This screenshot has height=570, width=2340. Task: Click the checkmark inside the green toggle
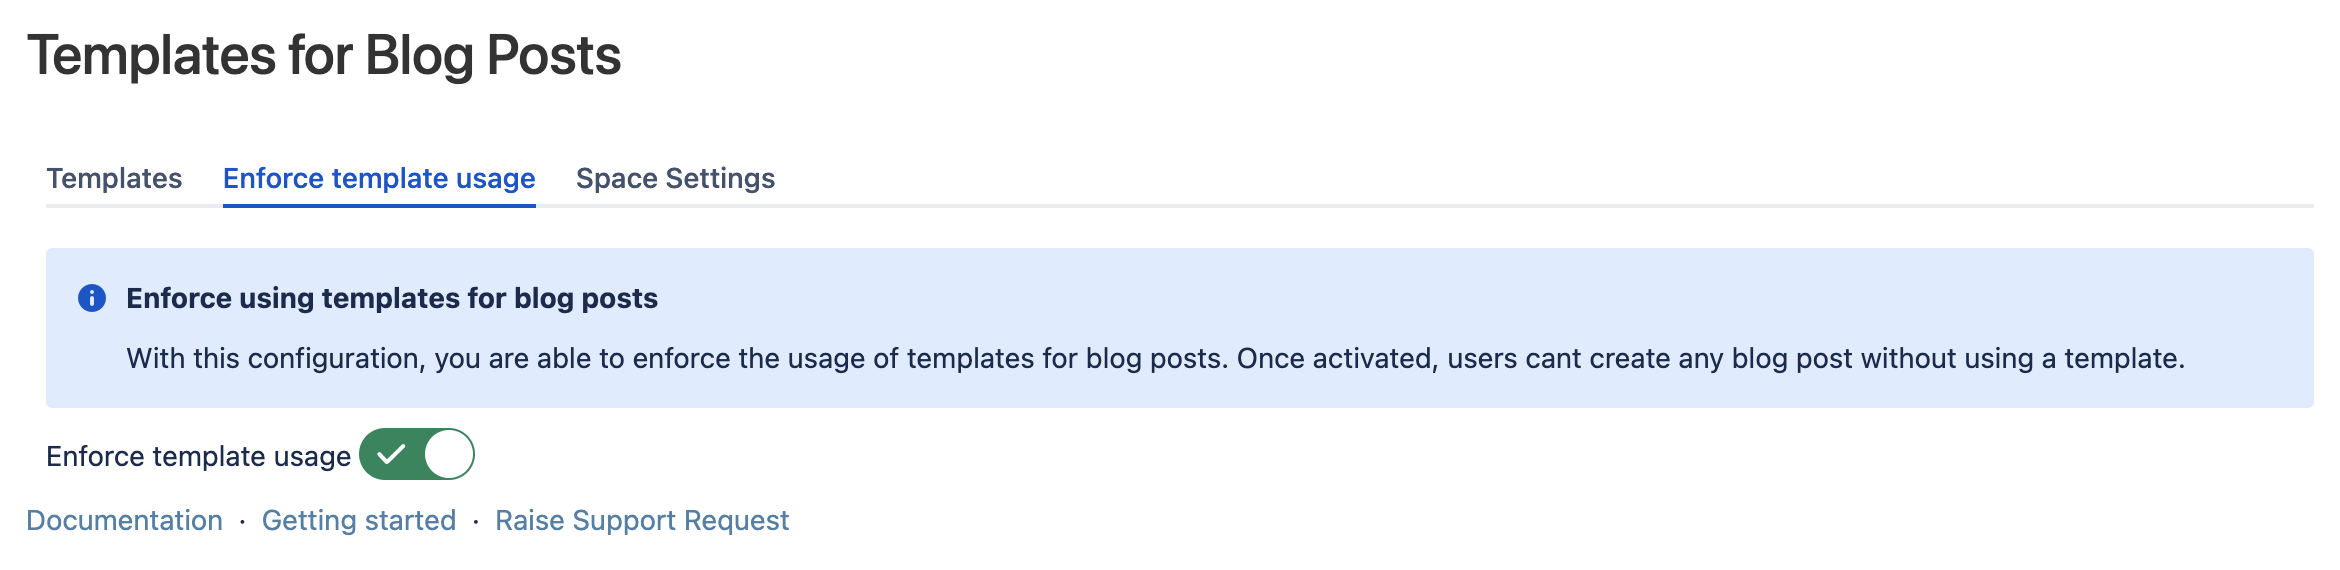(x=391, y=455)
